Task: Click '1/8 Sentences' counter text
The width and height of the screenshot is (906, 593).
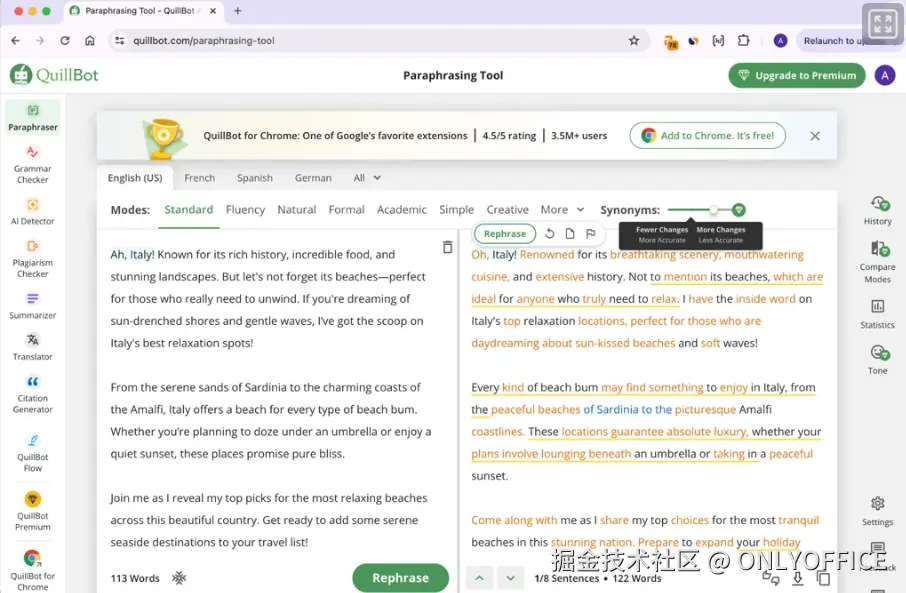Action: tap(567, 578)
